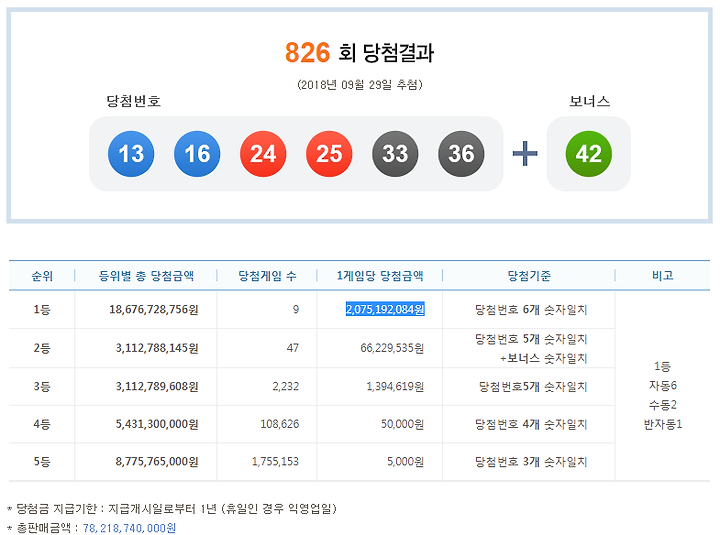Click total prize 18,676,728,756원
The width and height of the screenshot is (720, 535).
point(153,310)
